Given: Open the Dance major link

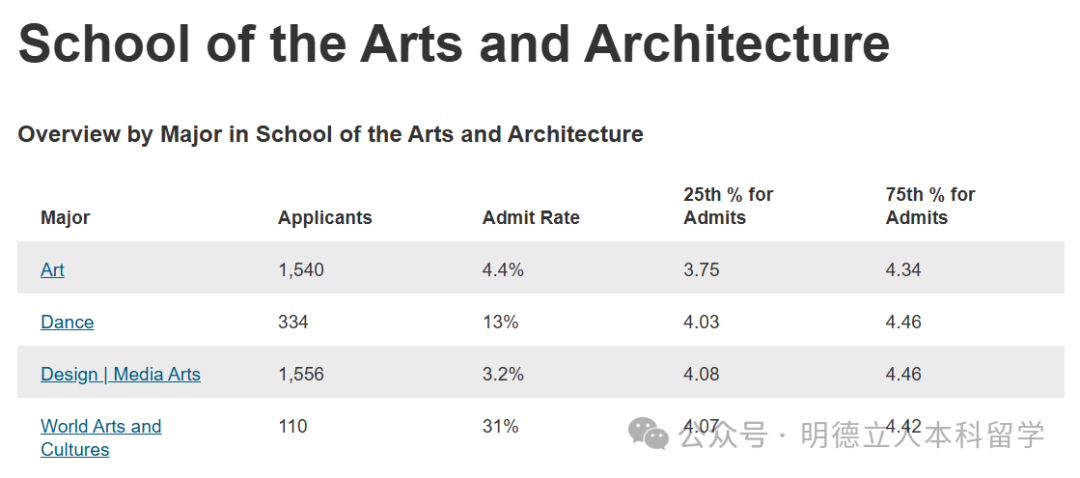Looking at the screenshot, I should pyautogui.click(x=67, y=322).
